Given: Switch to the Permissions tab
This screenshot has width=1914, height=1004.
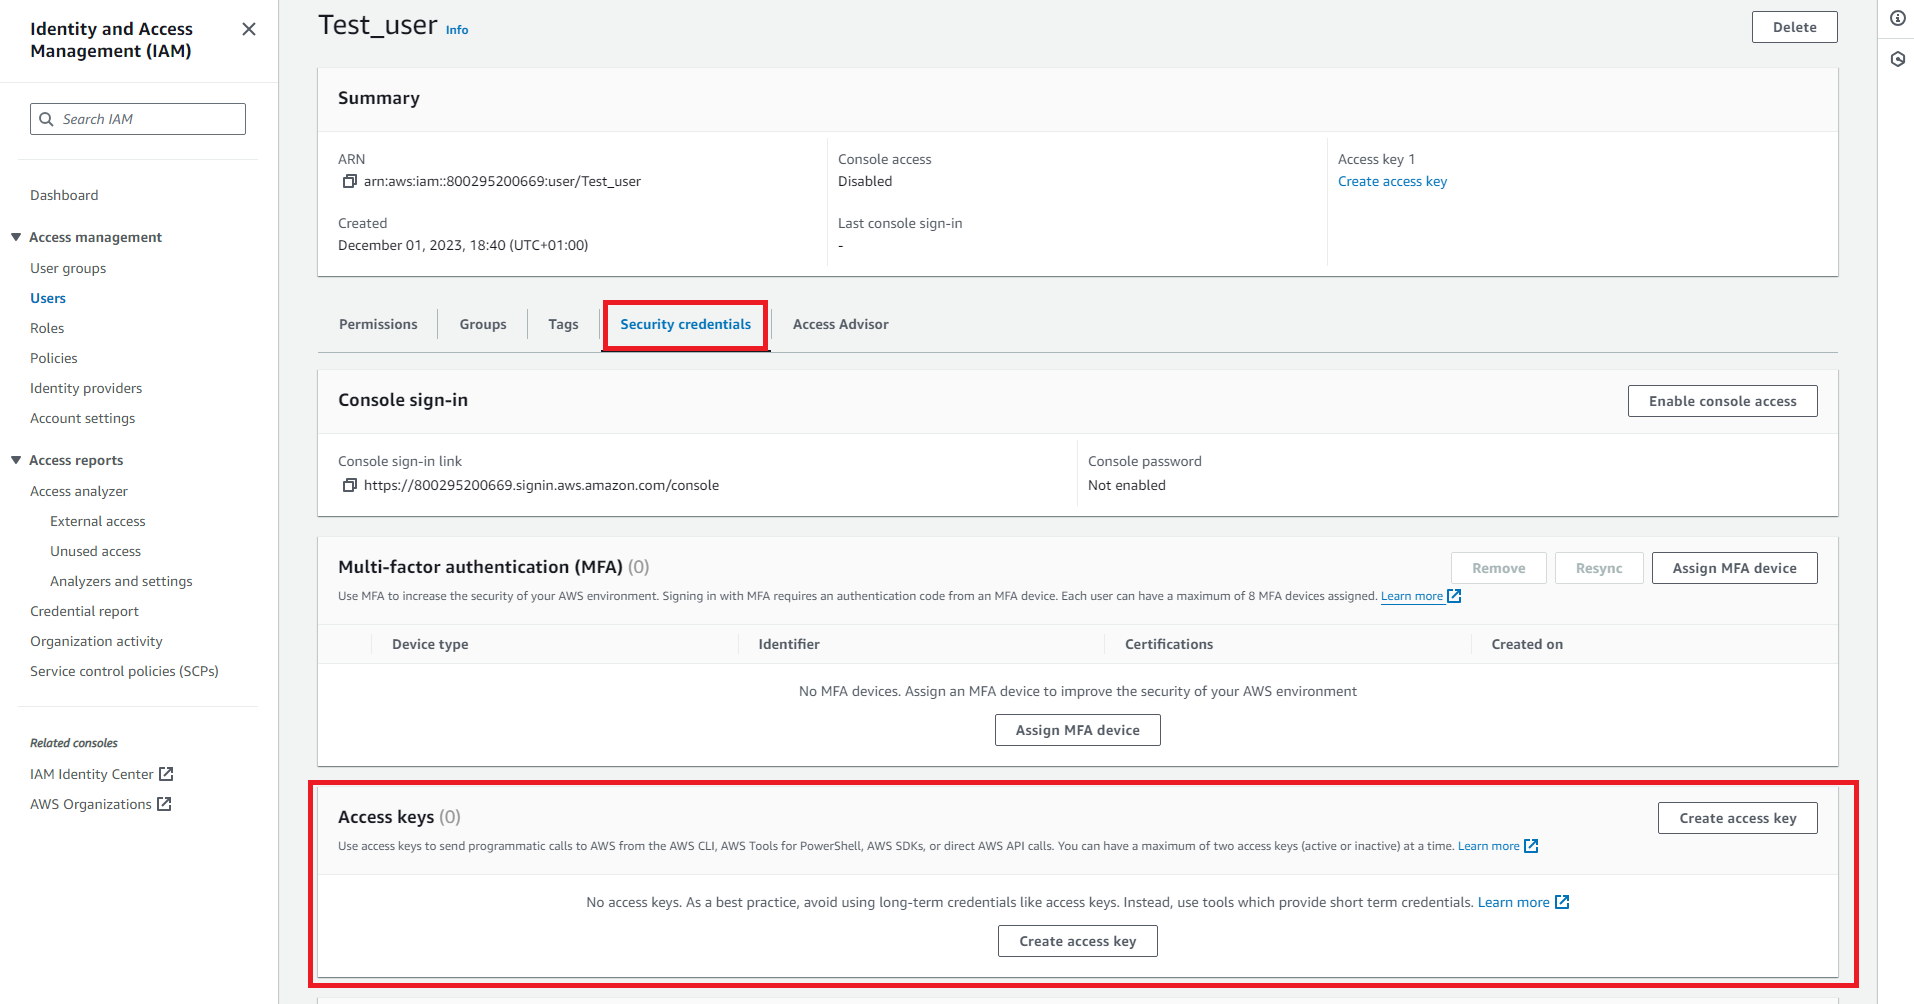Looking at the screenshot, I should [x=378, y=324].
